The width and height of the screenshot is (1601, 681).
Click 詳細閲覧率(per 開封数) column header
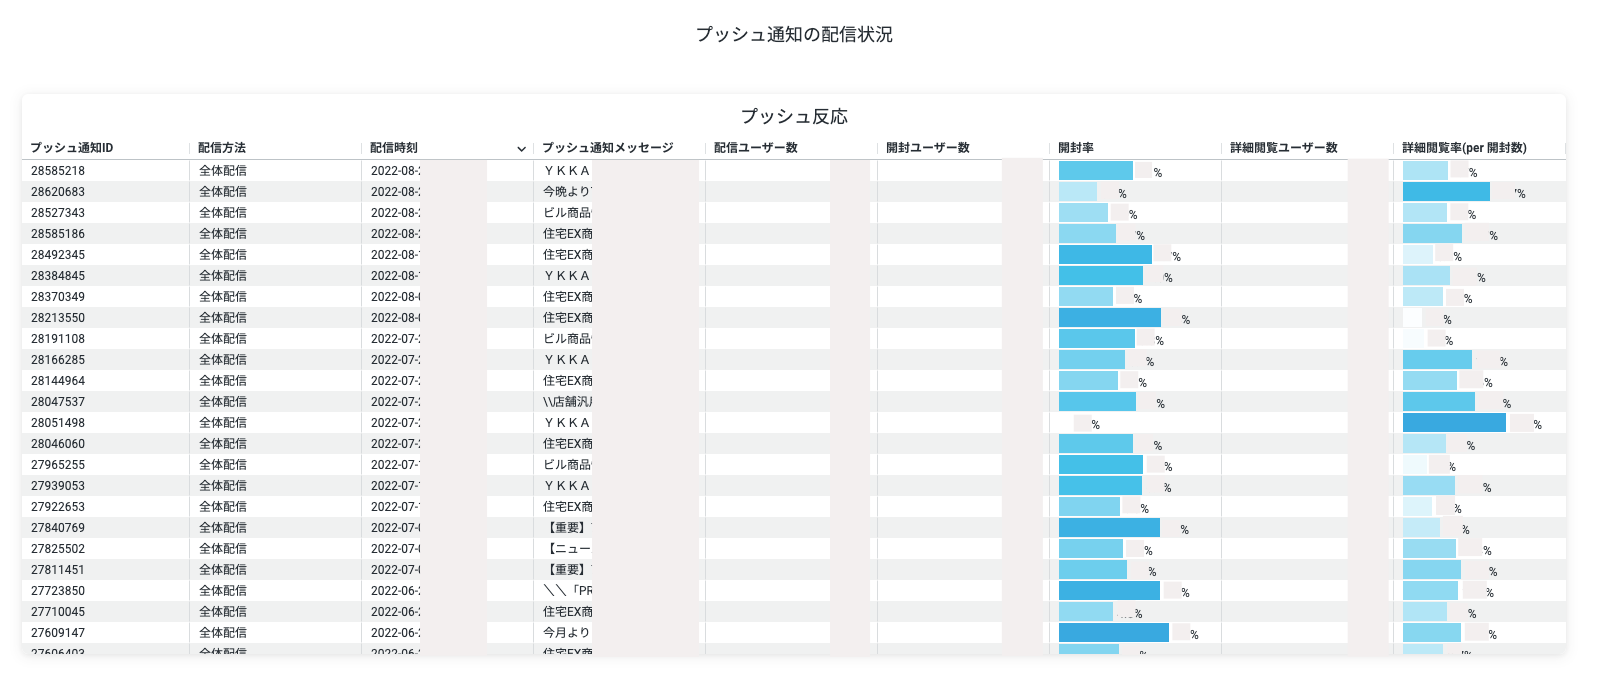pos(1464,148)
